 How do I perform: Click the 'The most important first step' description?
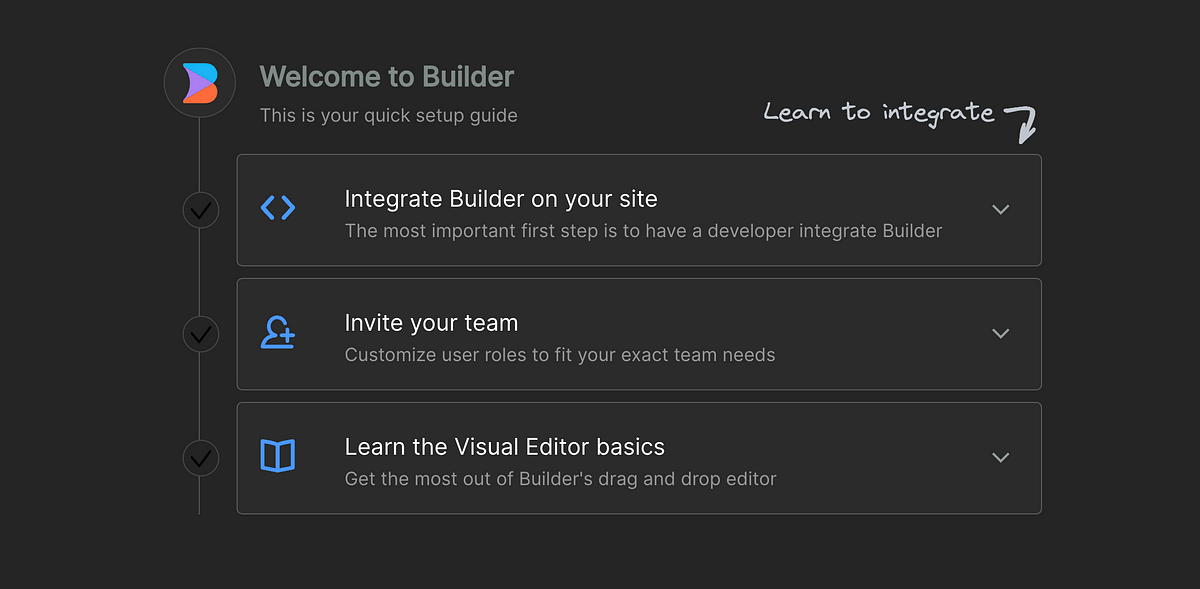tap(644, 231)
